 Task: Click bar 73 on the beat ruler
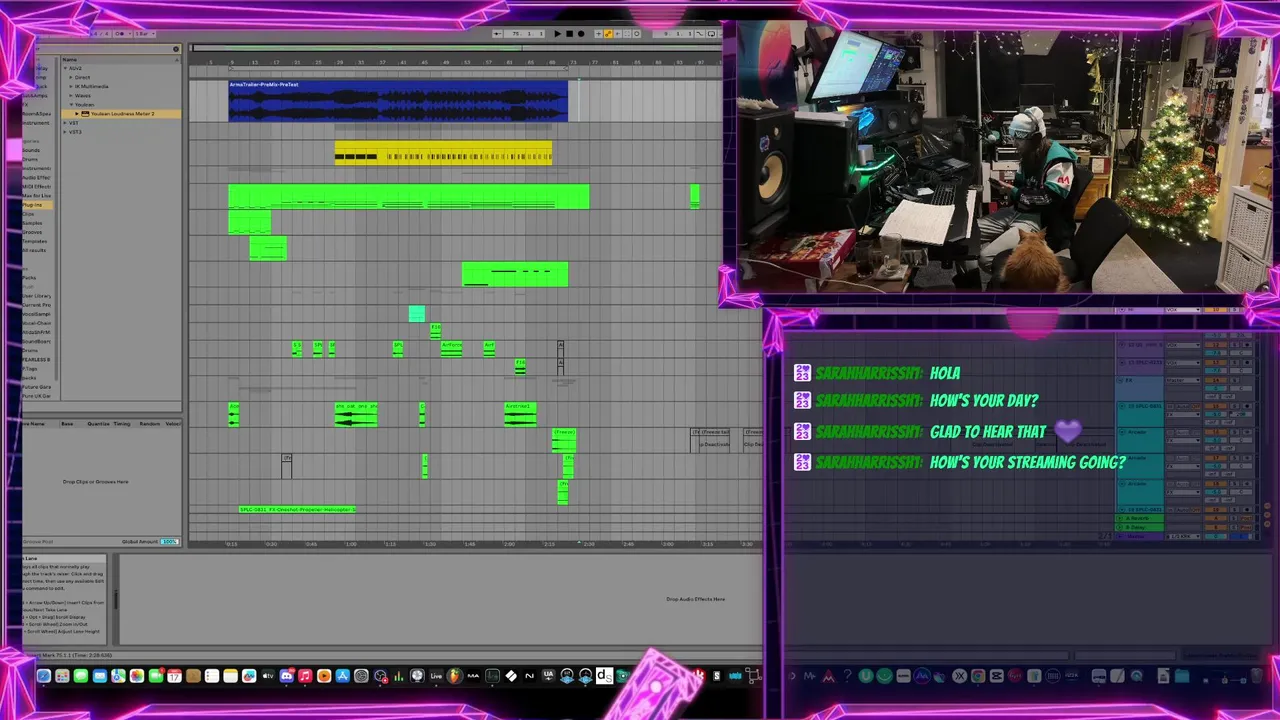coord(573,62)
